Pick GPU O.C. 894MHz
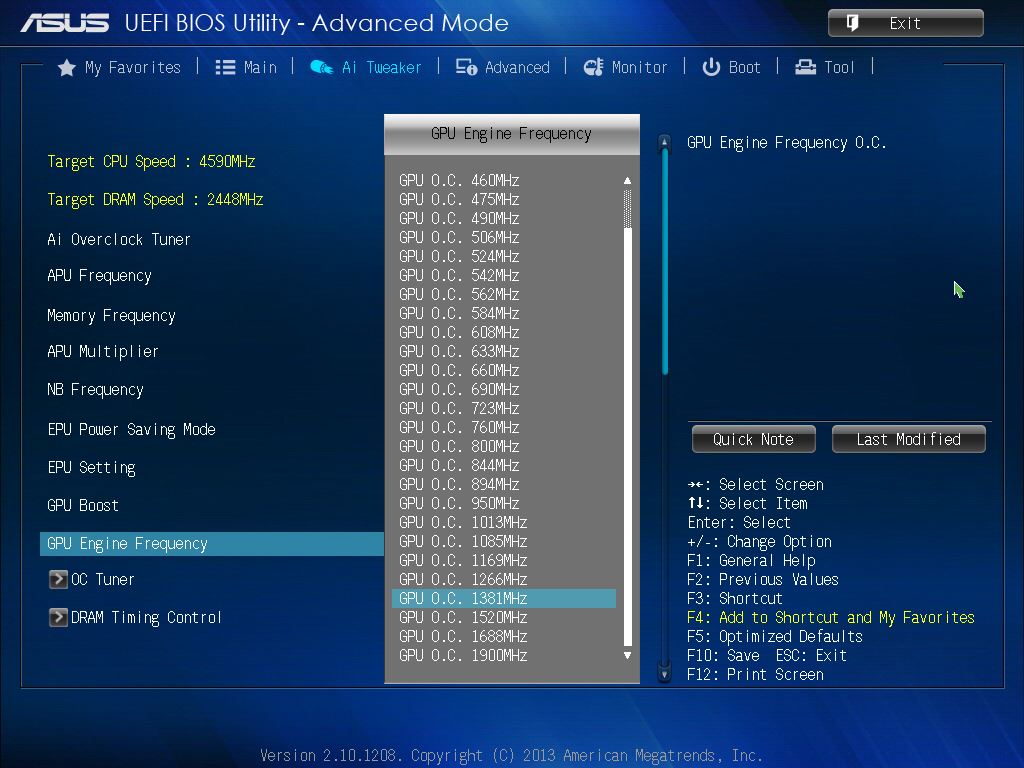 [459, 484]
